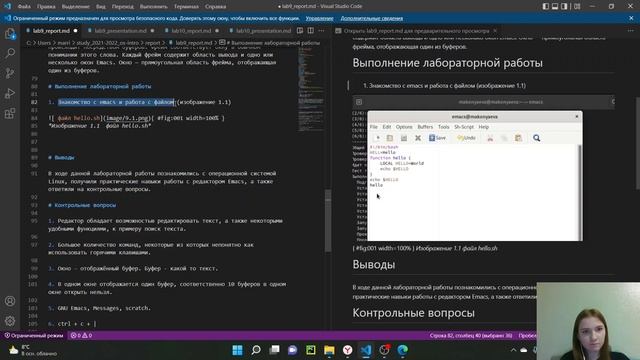This screenshot has width=640, height=360.
Task: Click the Выводы heading in preview
Action: coord(373,264)
